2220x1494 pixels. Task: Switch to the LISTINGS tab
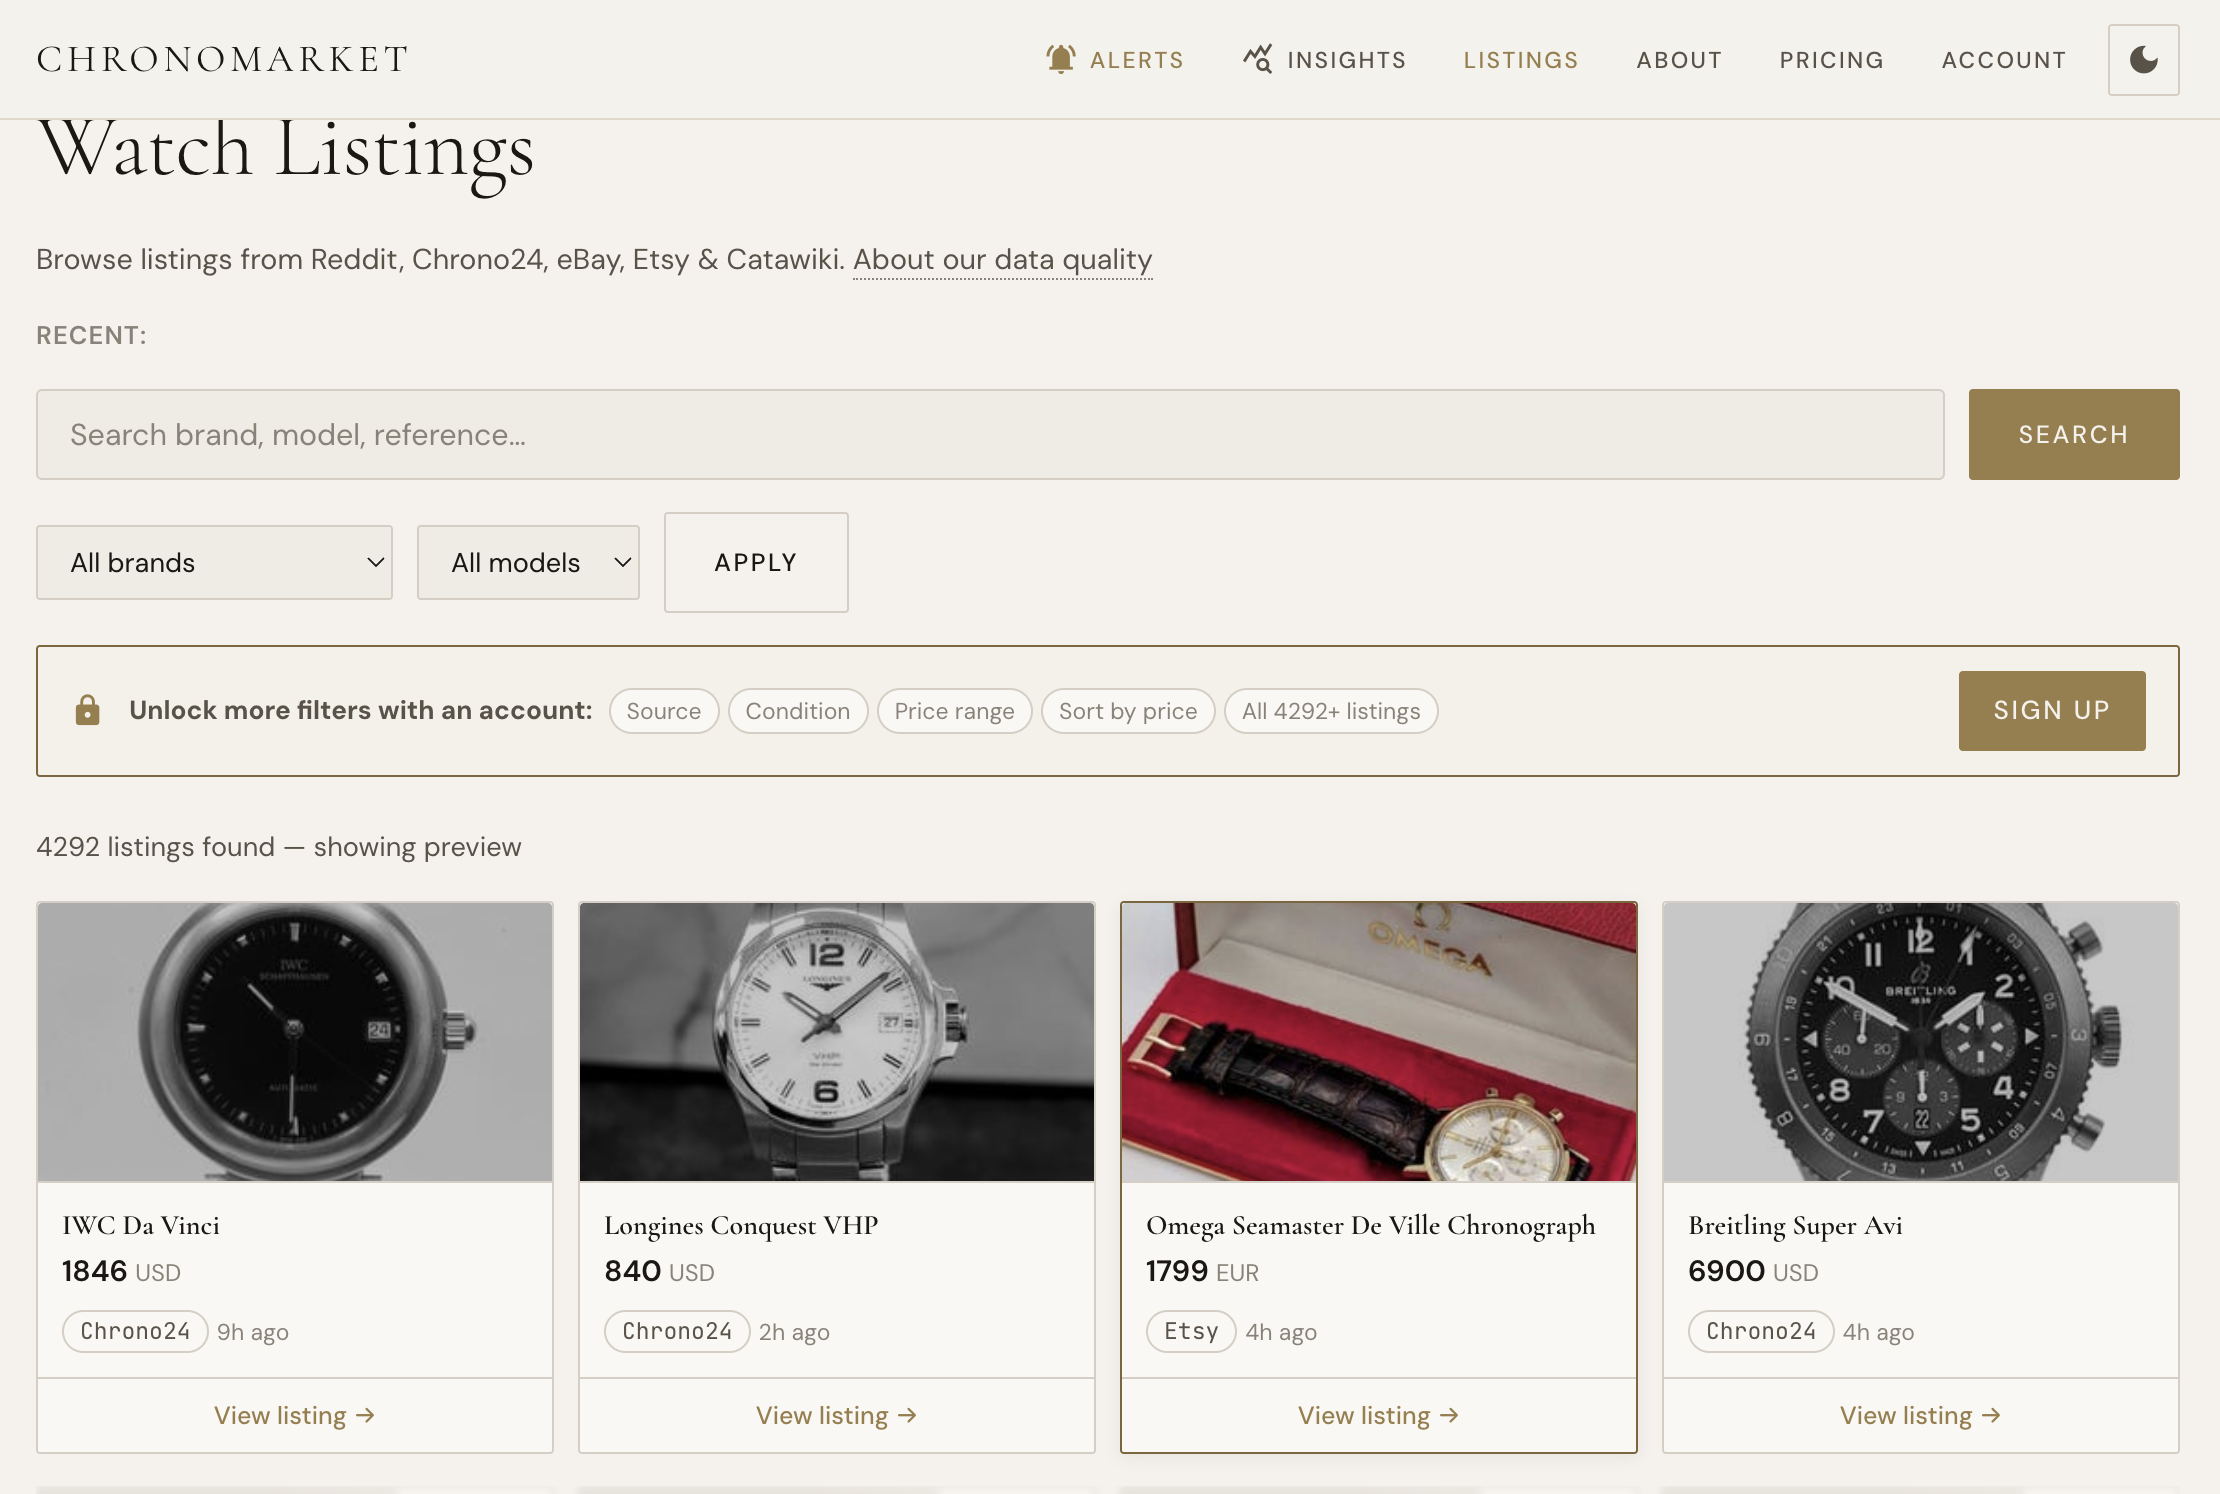[x=1520, y=59]
